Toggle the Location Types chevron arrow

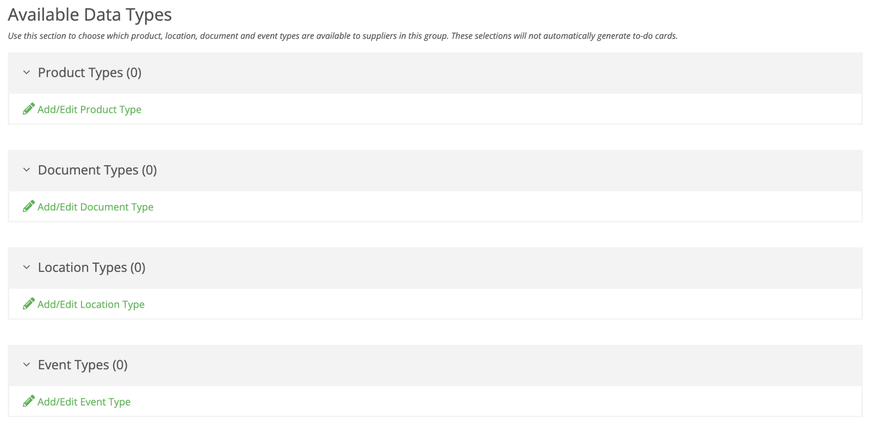coord(26,268)
